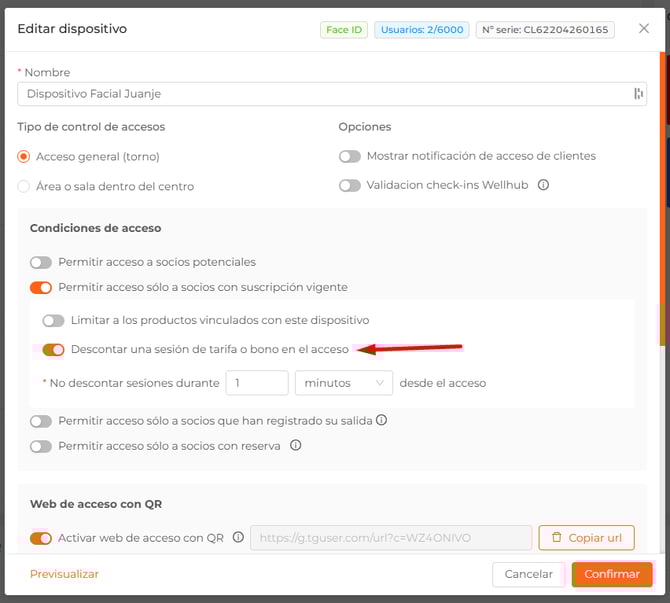Disable Descontar una sesión de tarifa toggle

click(53, 350)
